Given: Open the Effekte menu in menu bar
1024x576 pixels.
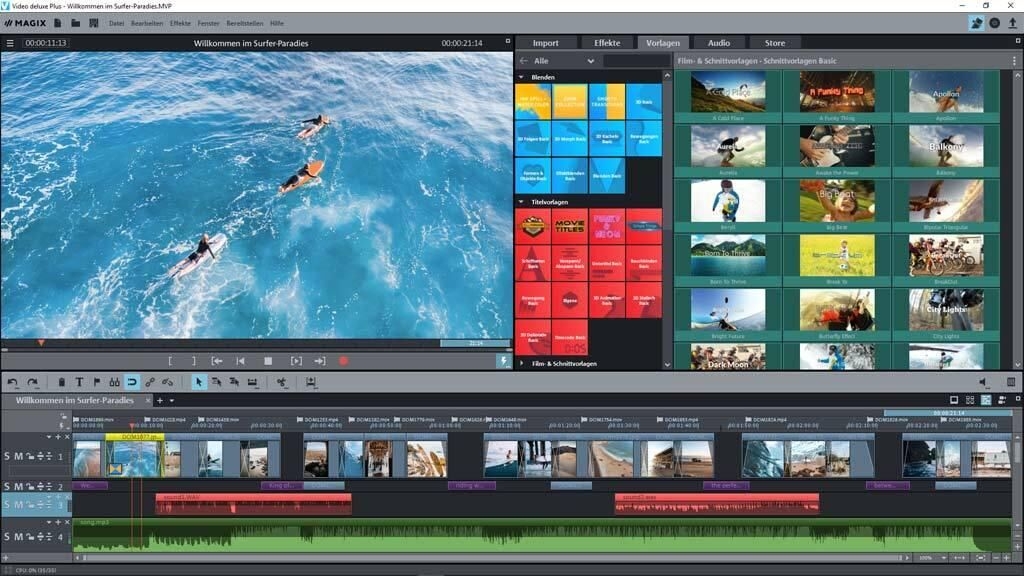Looking at the screenshot, I should (180, 22).
